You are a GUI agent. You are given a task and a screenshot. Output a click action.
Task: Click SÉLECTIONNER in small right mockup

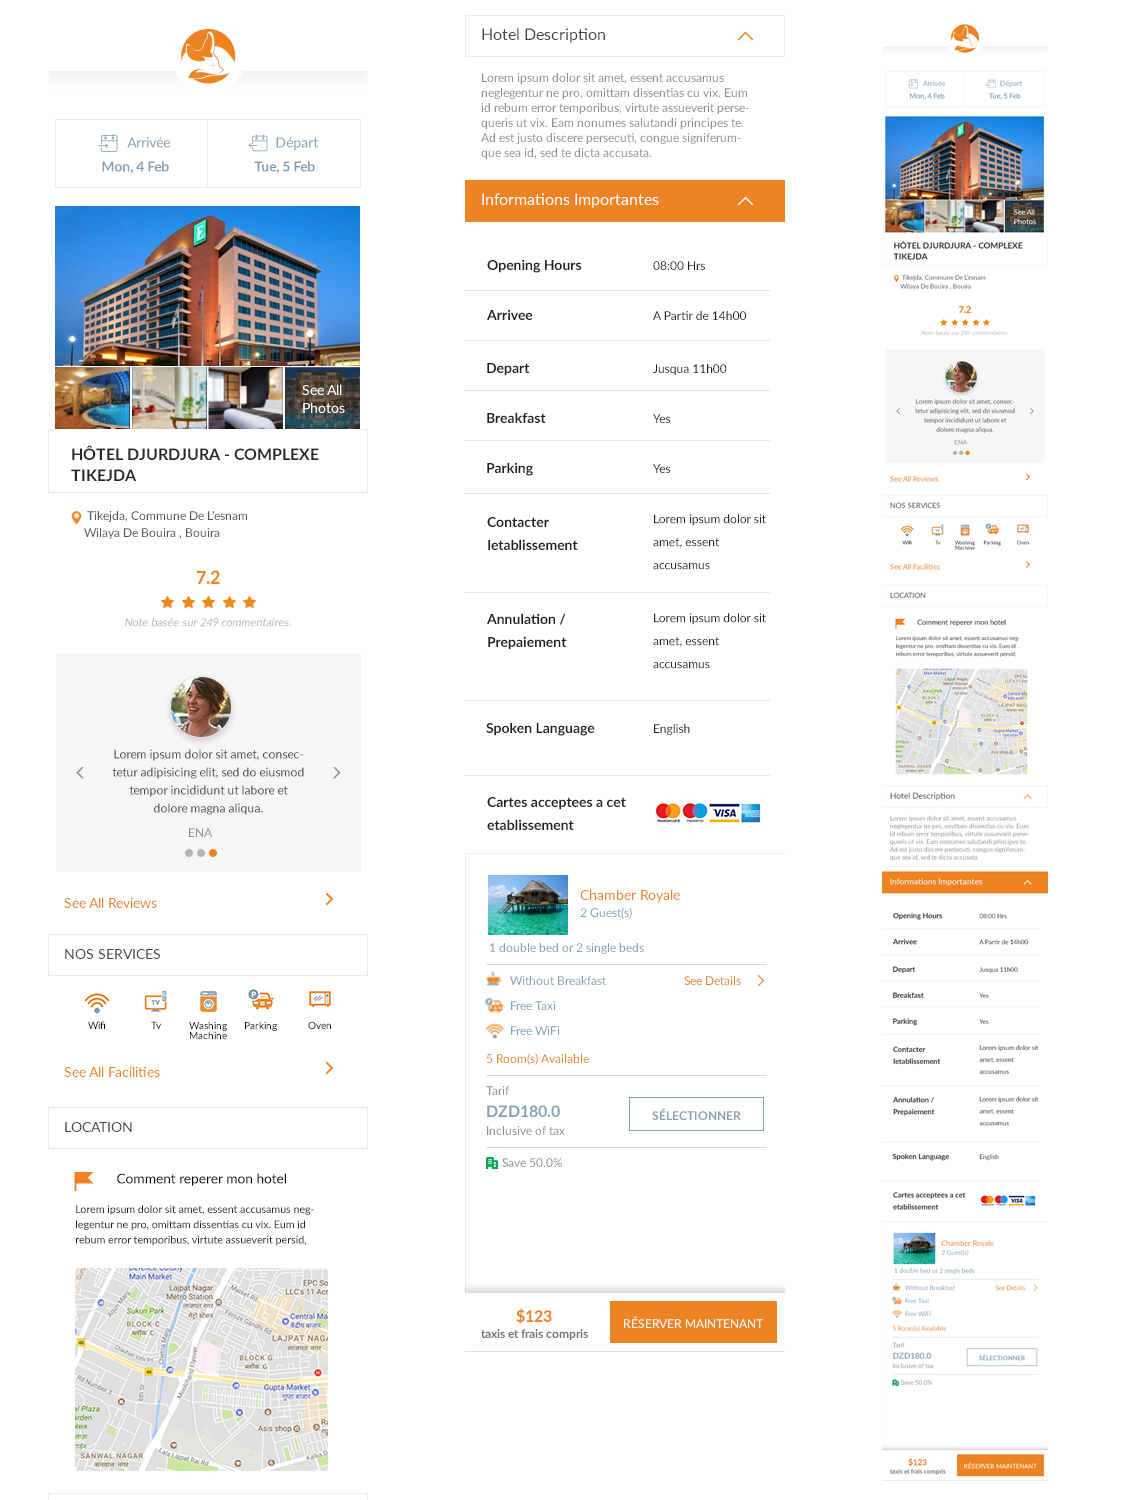pos(1002,1357)
